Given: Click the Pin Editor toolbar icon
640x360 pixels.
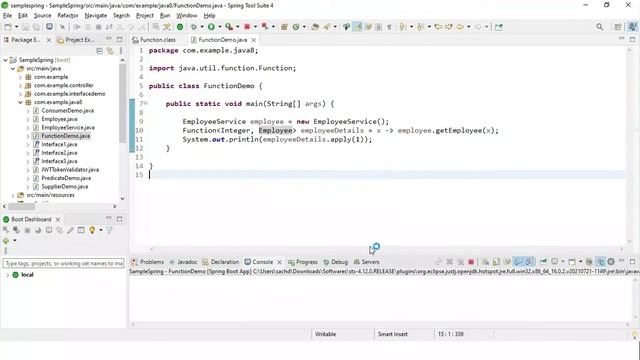Looking at the screenshot, I should 499,27.
